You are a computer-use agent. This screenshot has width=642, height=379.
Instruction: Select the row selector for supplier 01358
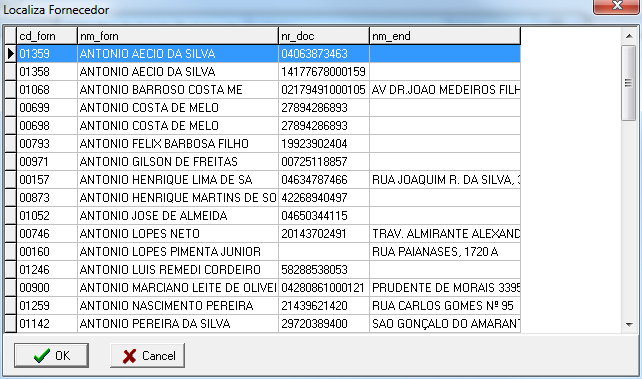coord(10,72)
